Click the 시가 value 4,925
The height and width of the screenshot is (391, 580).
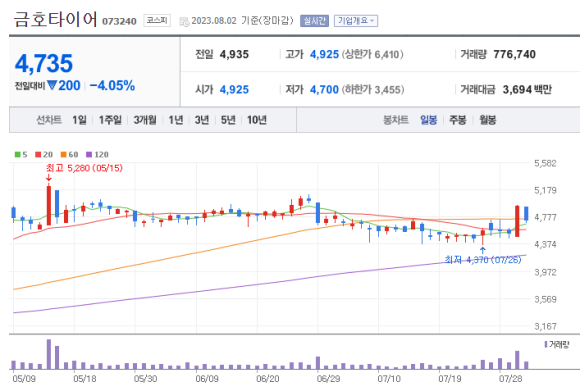(x=234, y=90)
